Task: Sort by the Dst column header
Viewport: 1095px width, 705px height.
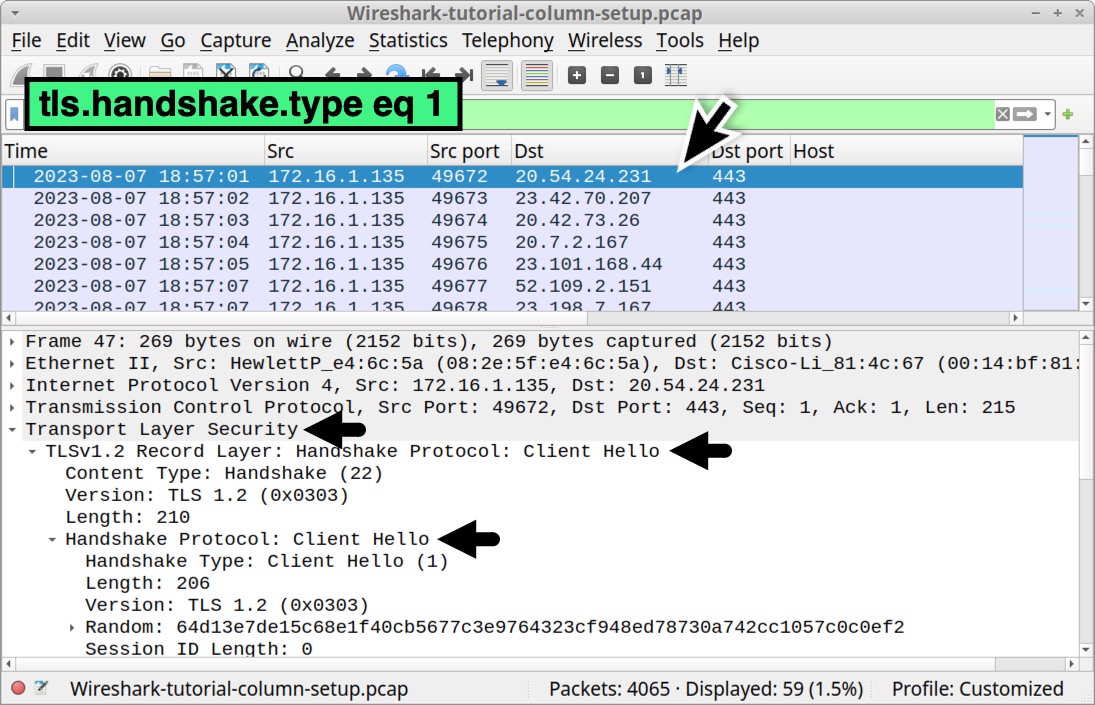Action: point(610,151)
